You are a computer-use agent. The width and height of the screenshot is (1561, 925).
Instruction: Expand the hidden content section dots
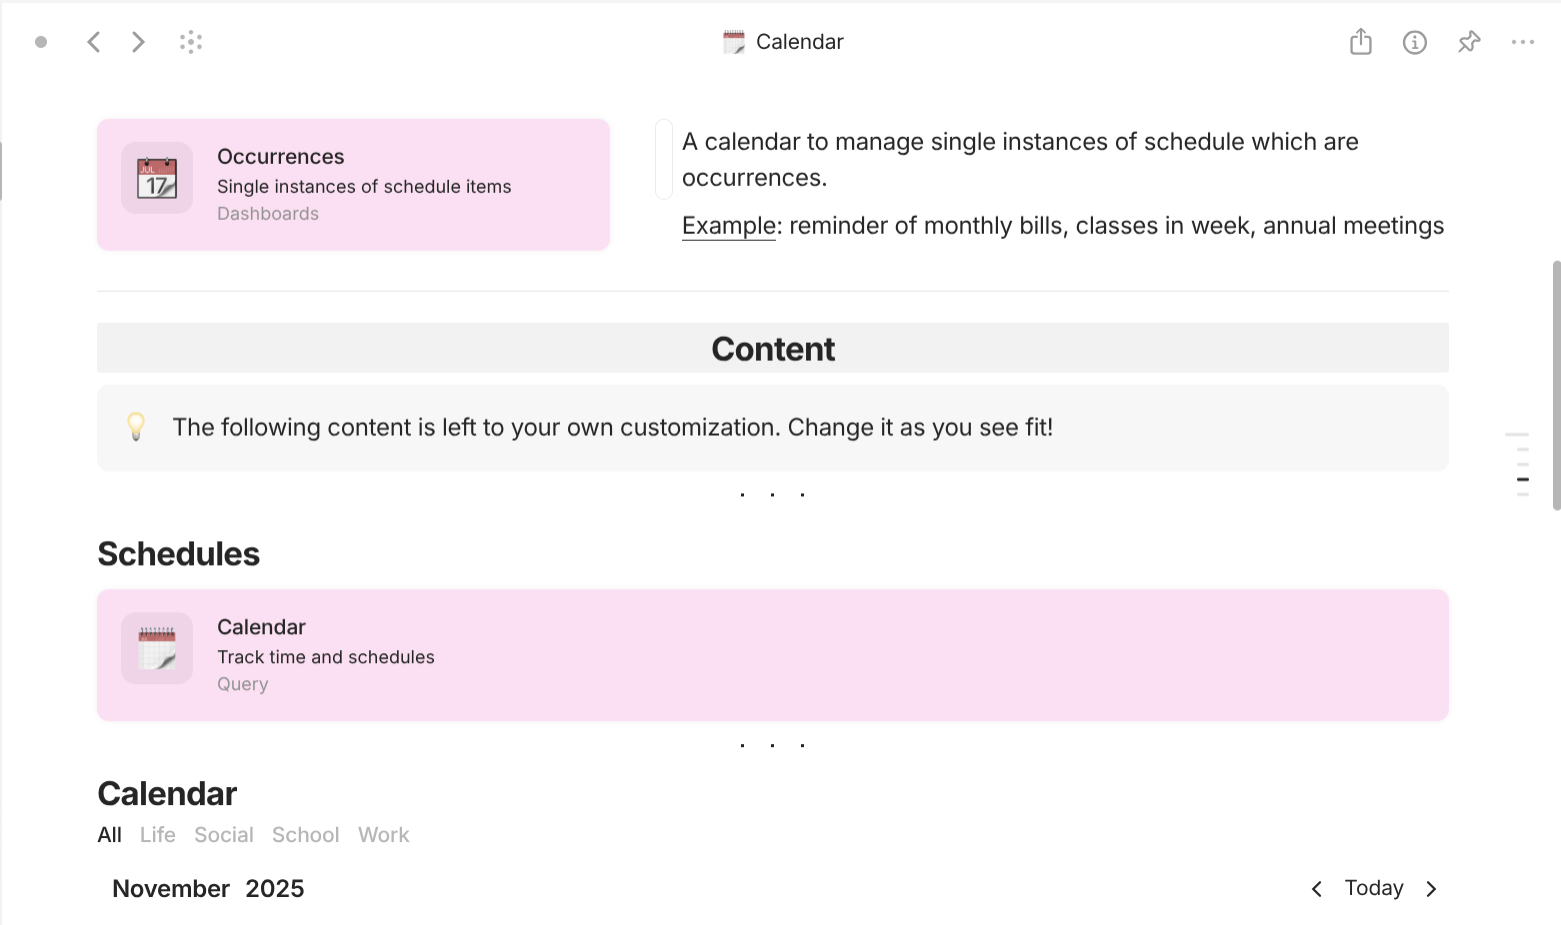click(772, 493)
